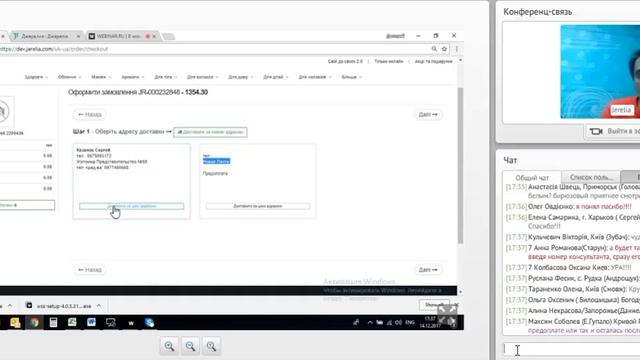Click the magnifier icon in the address bar

coord(434,49)
